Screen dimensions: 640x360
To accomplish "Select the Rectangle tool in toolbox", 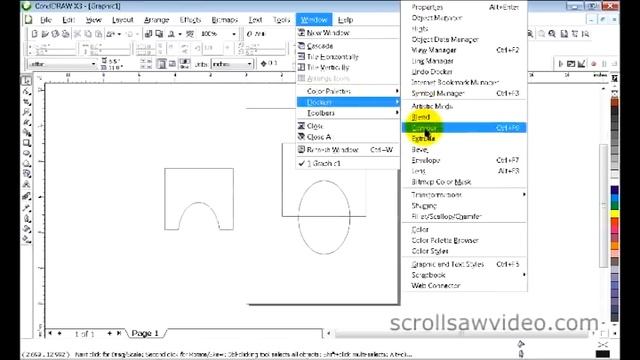I will tap(27, 143).
